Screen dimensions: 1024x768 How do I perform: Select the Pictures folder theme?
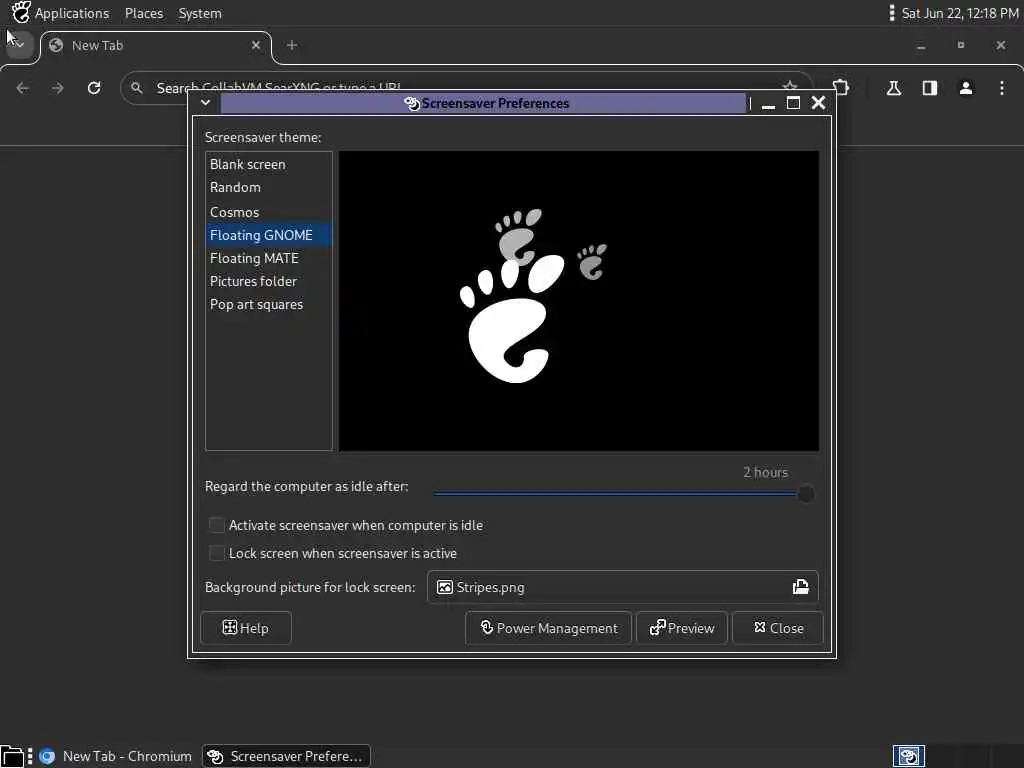coord(268,281)
